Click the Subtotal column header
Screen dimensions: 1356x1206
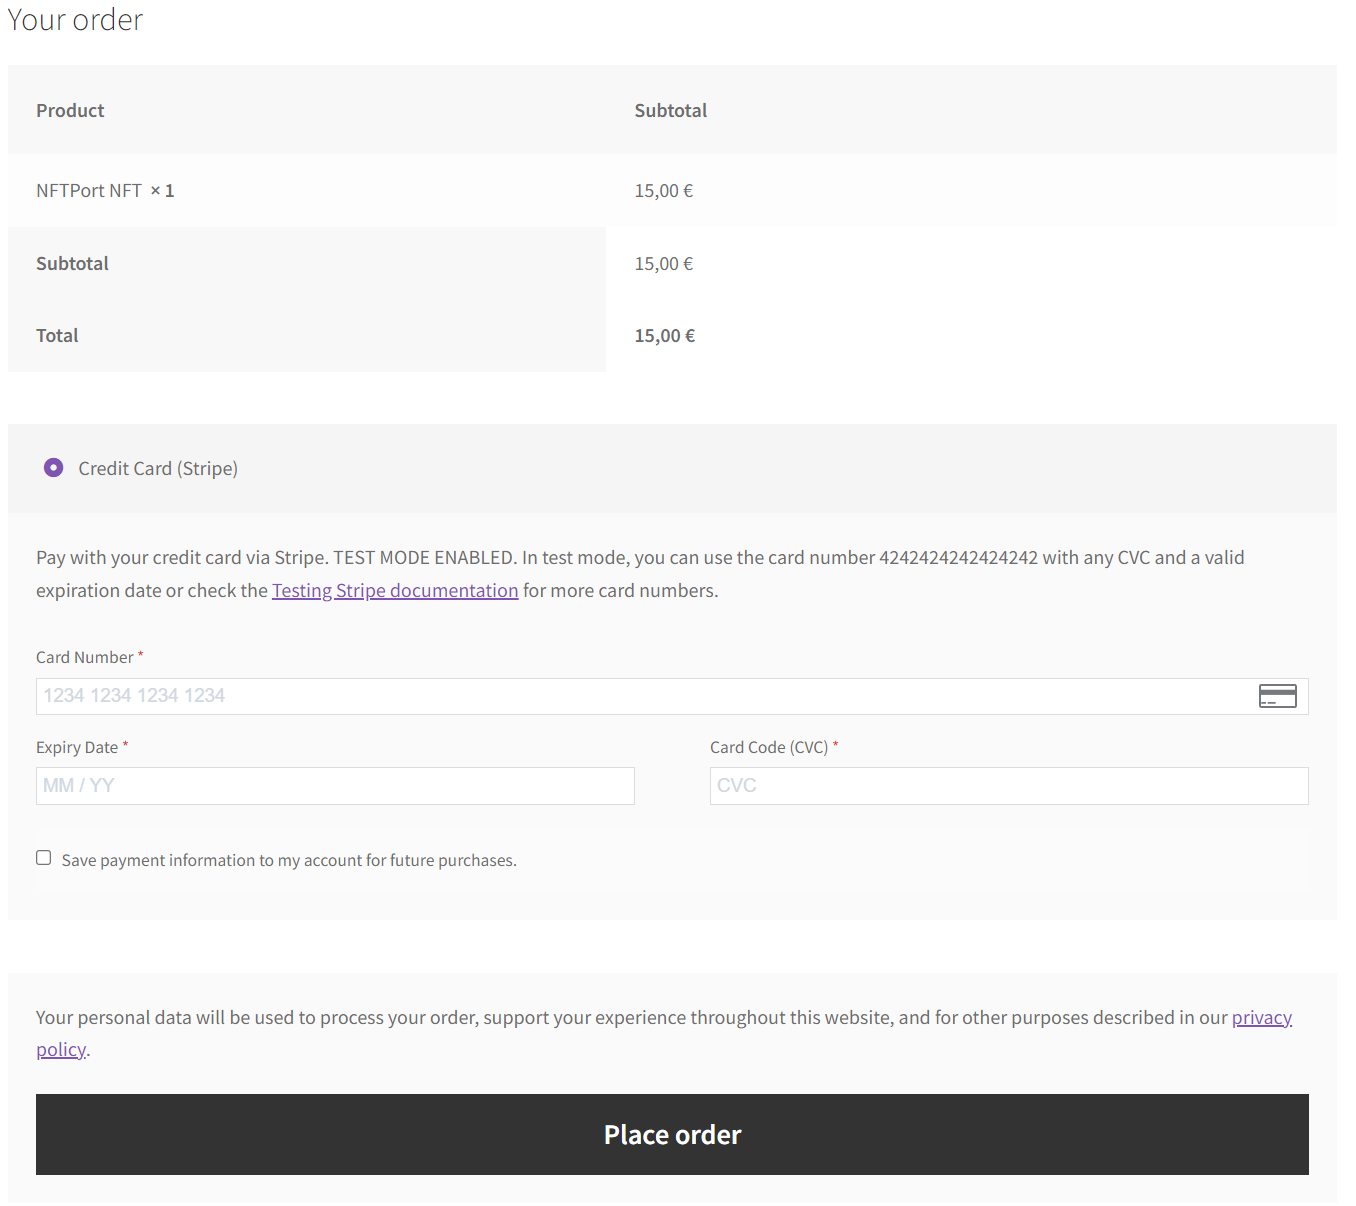click(x=671, y=111)
